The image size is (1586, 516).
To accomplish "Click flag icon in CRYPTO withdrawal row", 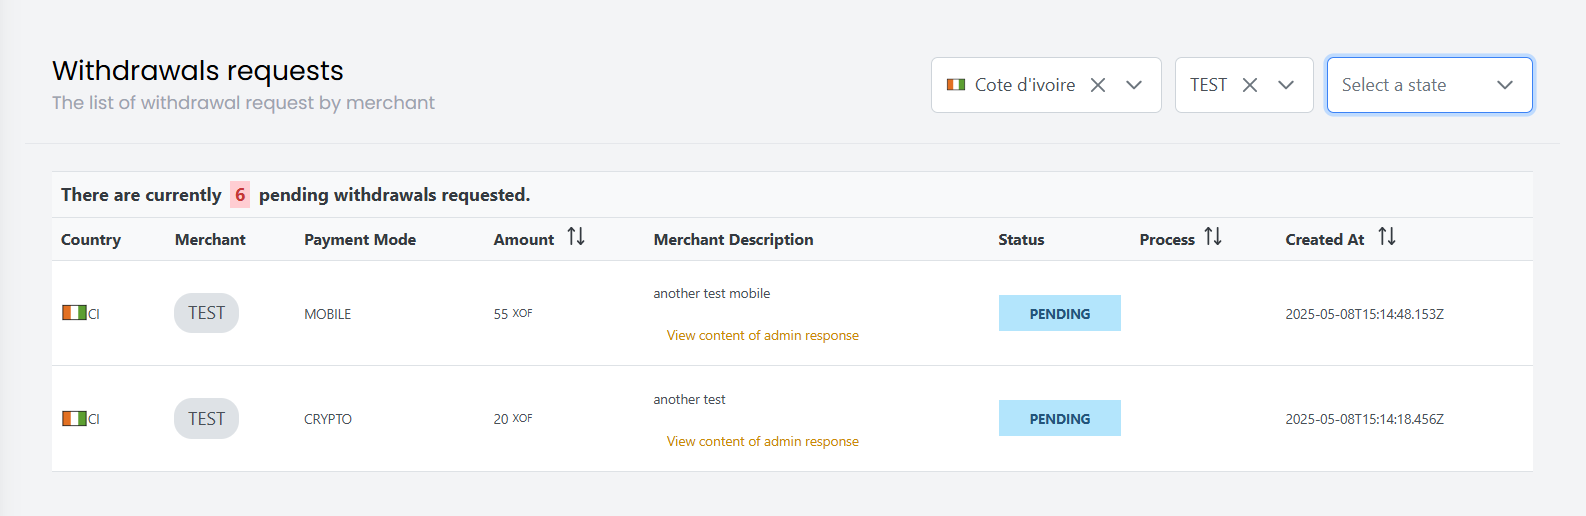I will (x=74, y=419).
